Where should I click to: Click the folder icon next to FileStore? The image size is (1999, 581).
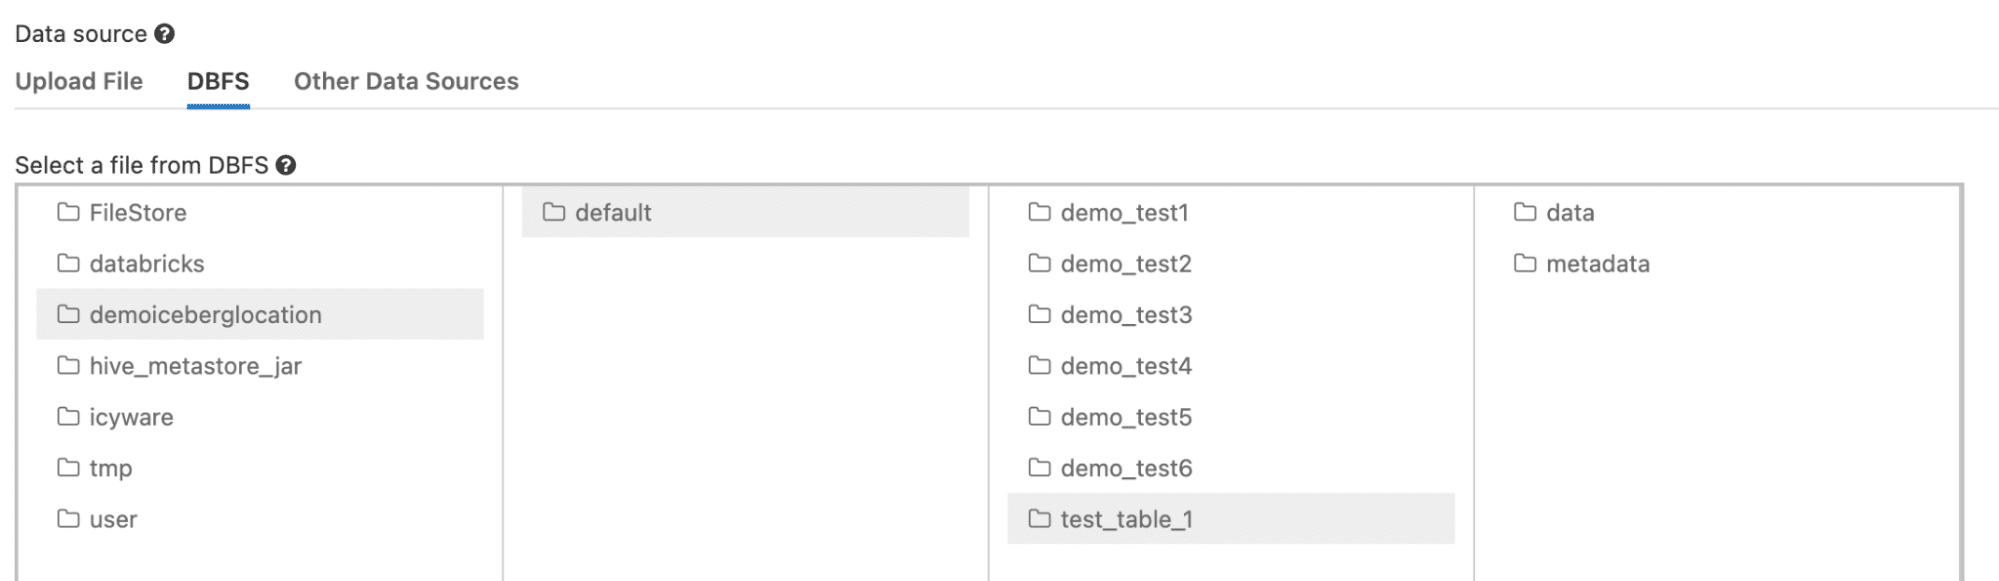[67, 212]
